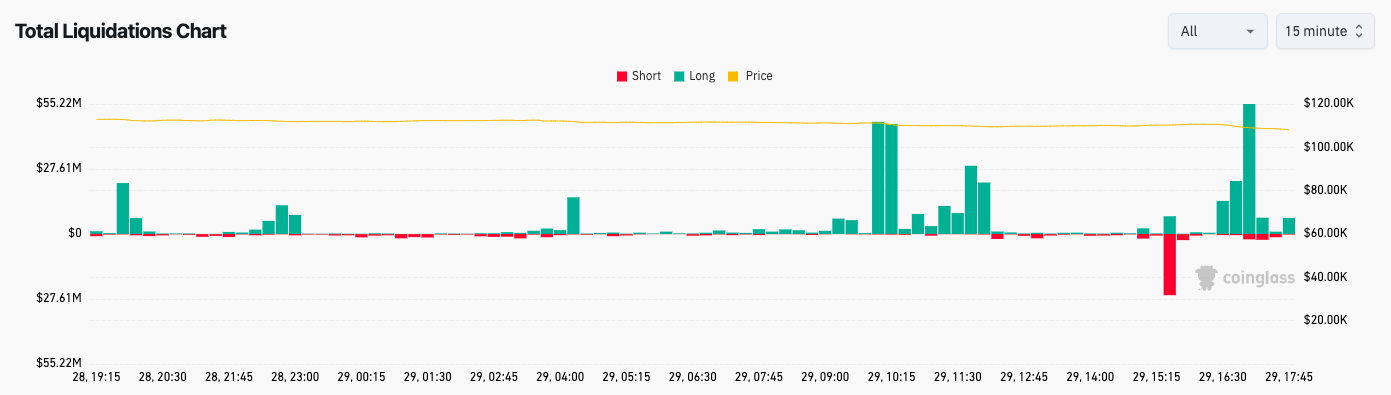The image size is (1391, 395).
Task: Hide the Price line via legend label
Action: (759, 76)
